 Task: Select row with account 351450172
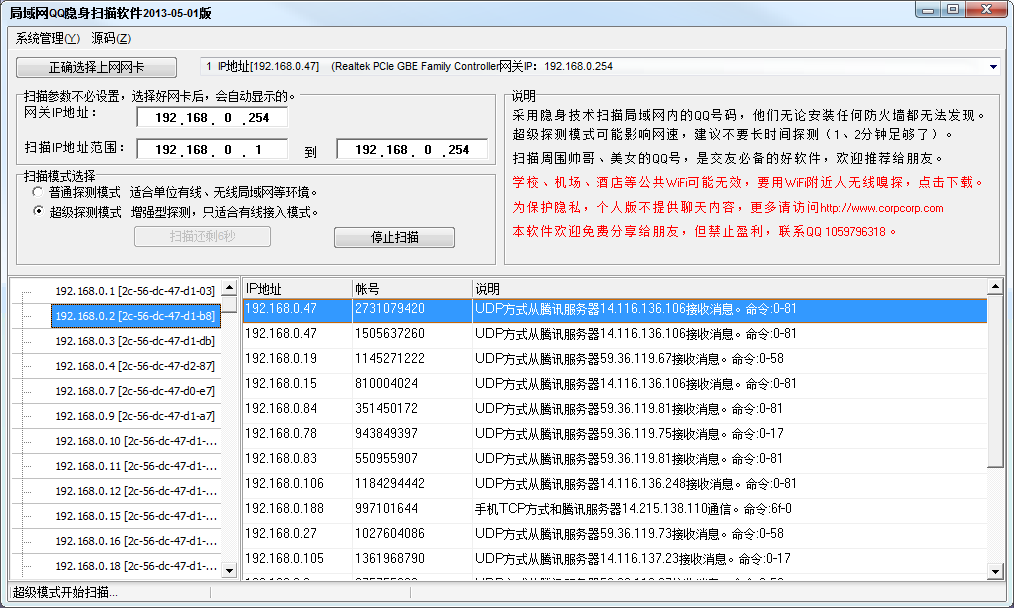(x=615, y=409)
